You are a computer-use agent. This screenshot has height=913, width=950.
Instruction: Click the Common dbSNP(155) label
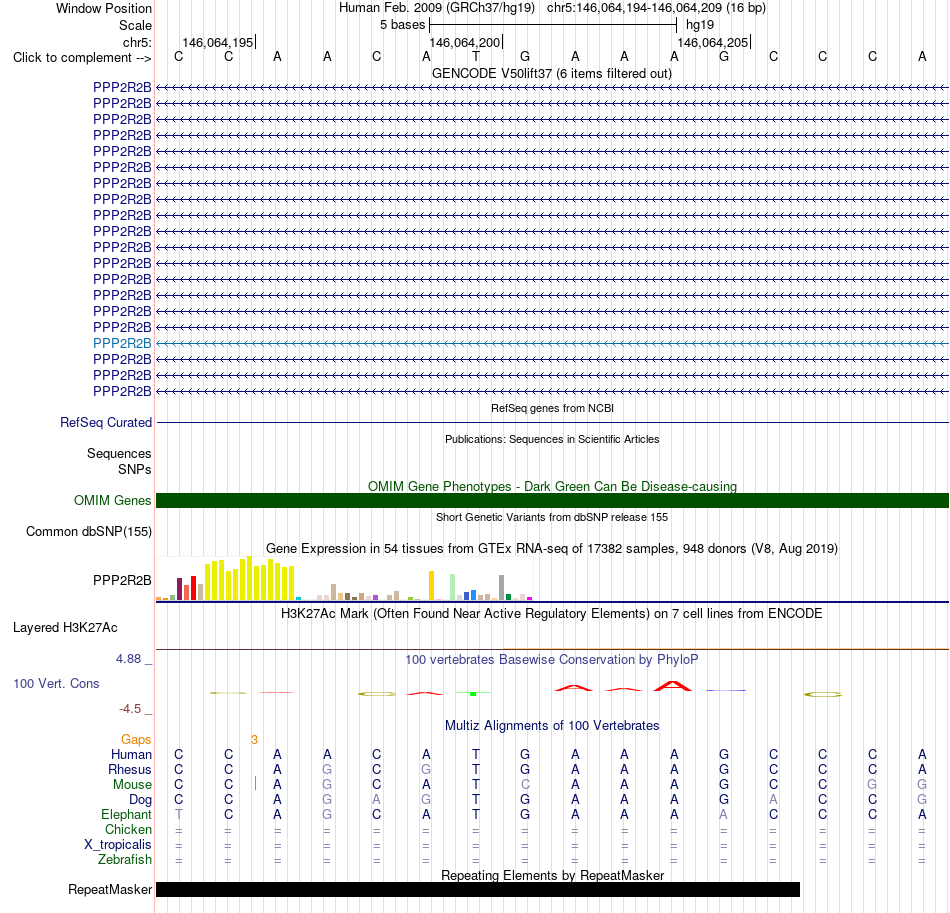[x=89, y=531]
